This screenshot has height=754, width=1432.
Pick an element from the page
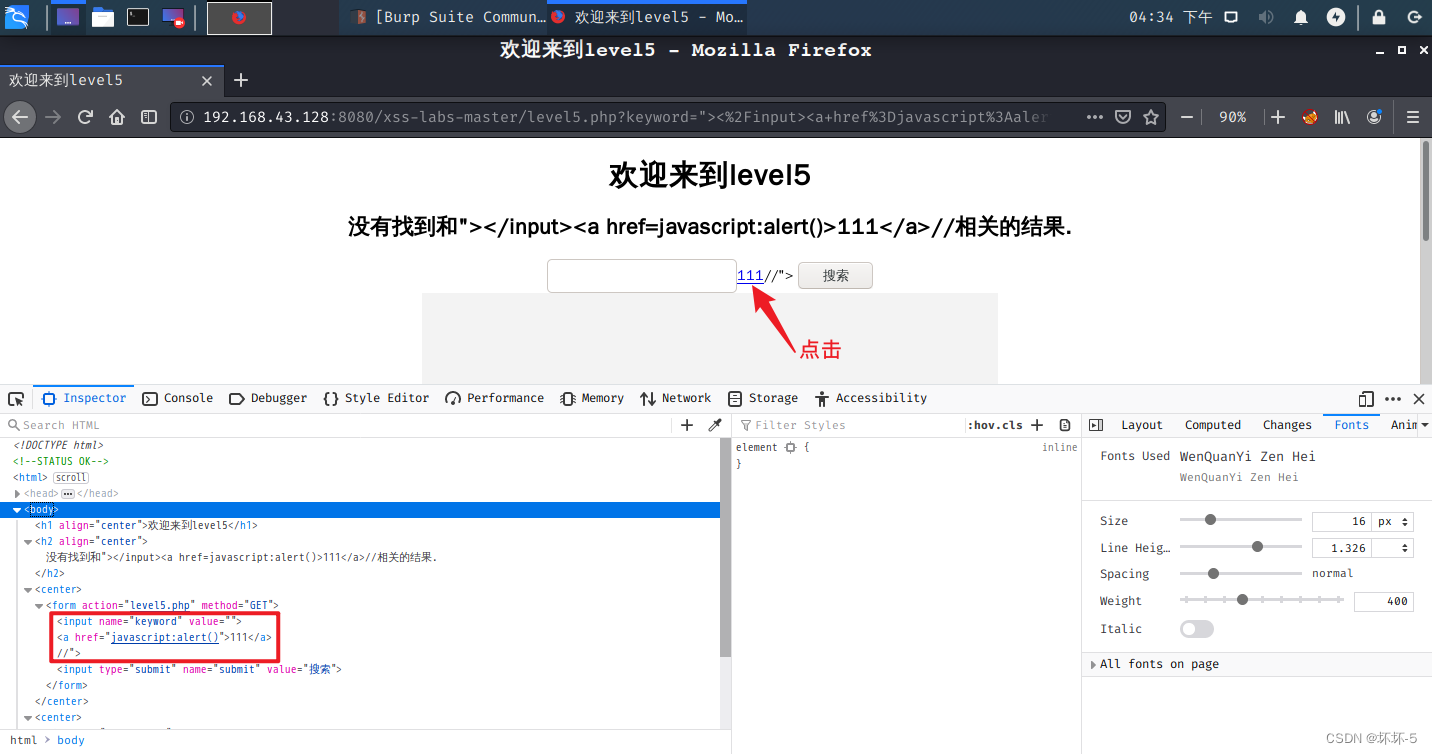pyautogui.click(x=16, y=398)
